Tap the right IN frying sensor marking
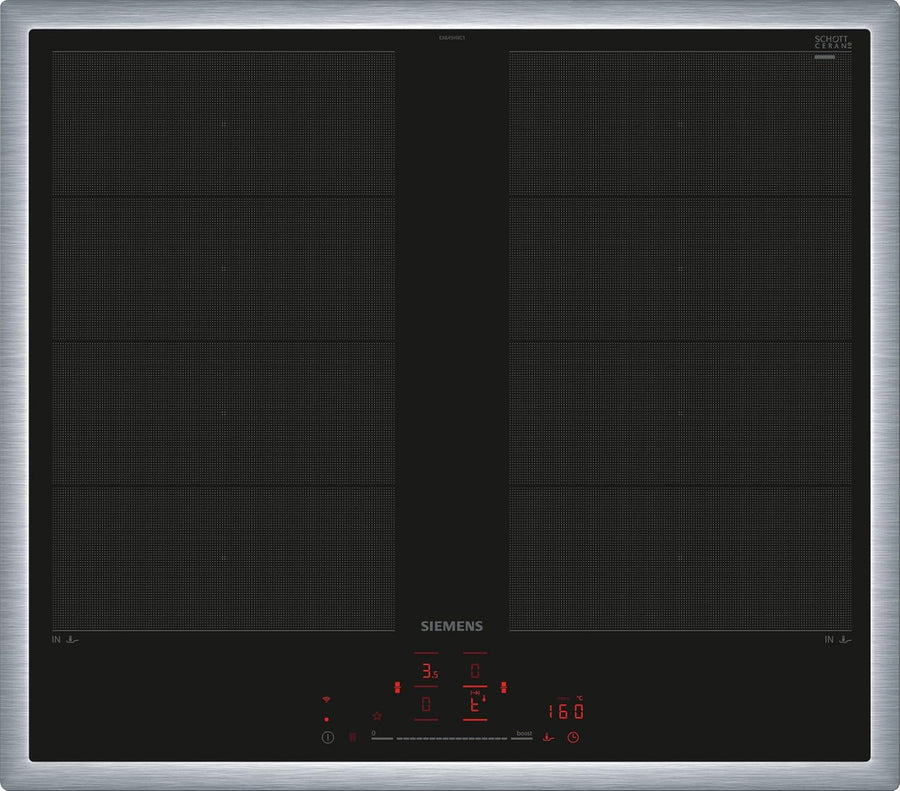 [x=837, y=639]
